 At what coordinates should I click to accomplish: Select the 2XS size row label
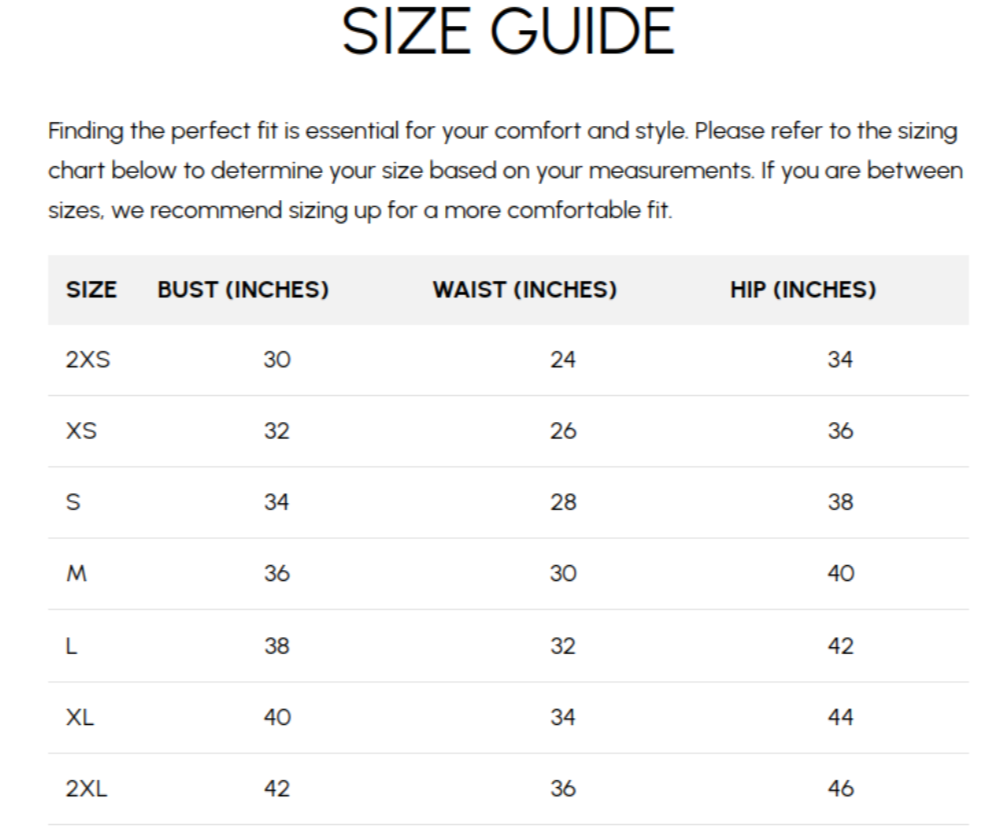point(88,359)
